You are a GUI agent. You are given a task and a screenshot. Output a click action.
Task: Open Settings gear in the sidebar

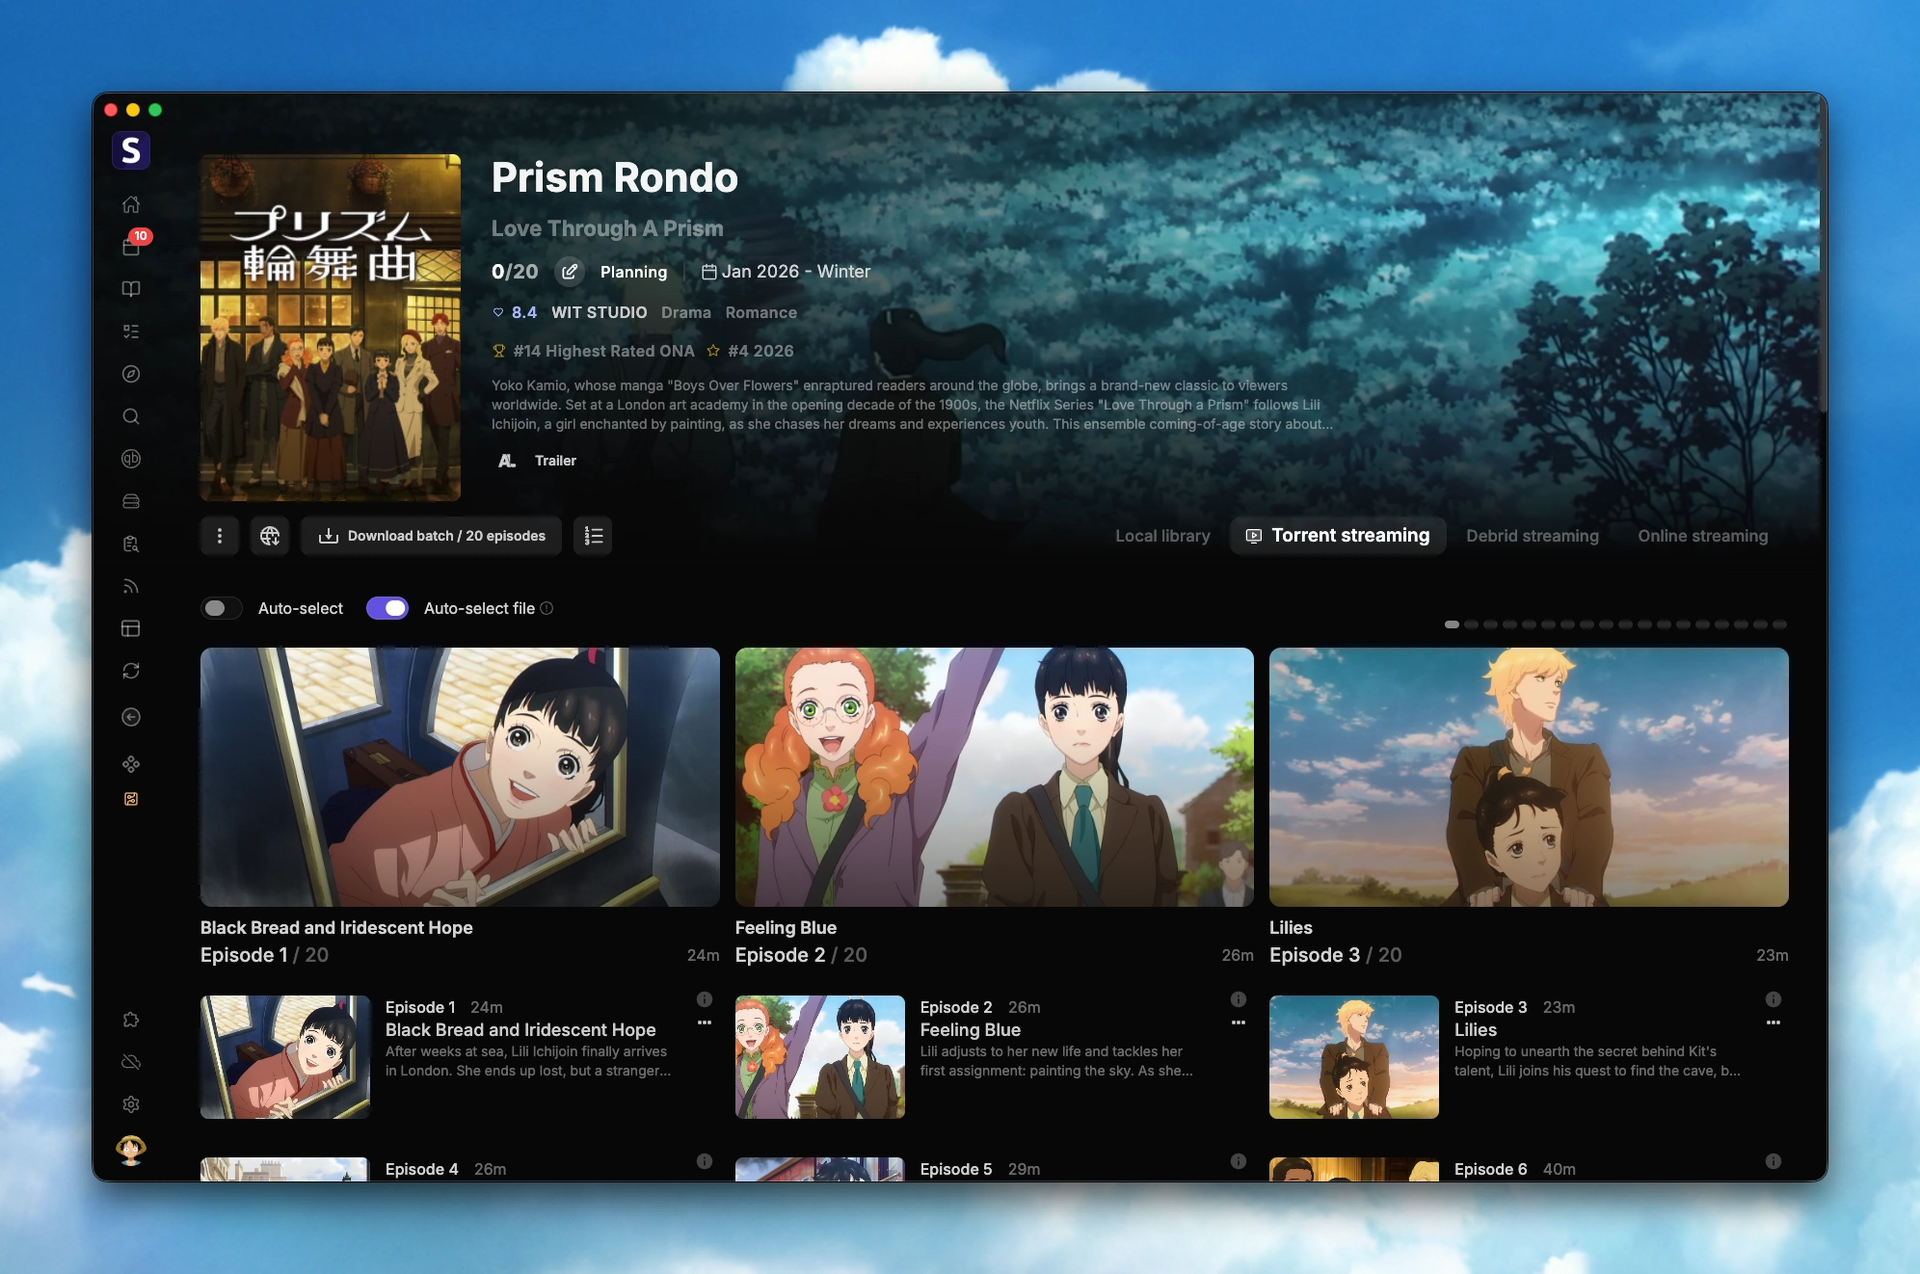pyautogui.click(x=131, y=1104)
